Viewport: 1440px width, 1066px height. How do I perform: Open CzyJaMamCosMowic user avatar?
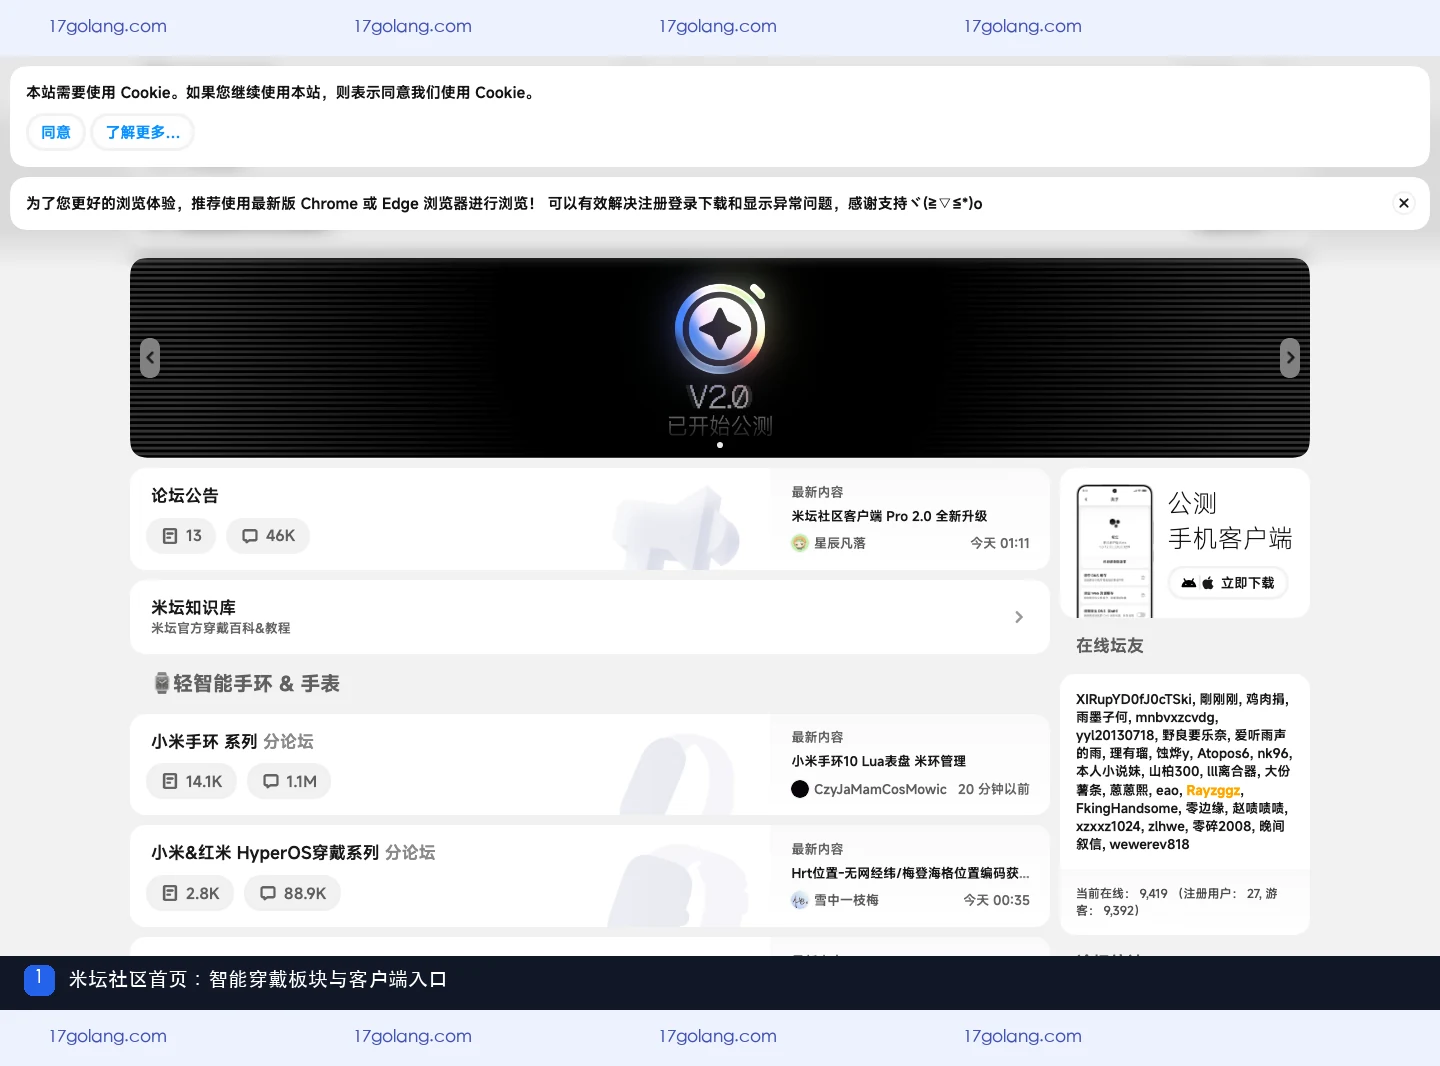tap(800, 789)
